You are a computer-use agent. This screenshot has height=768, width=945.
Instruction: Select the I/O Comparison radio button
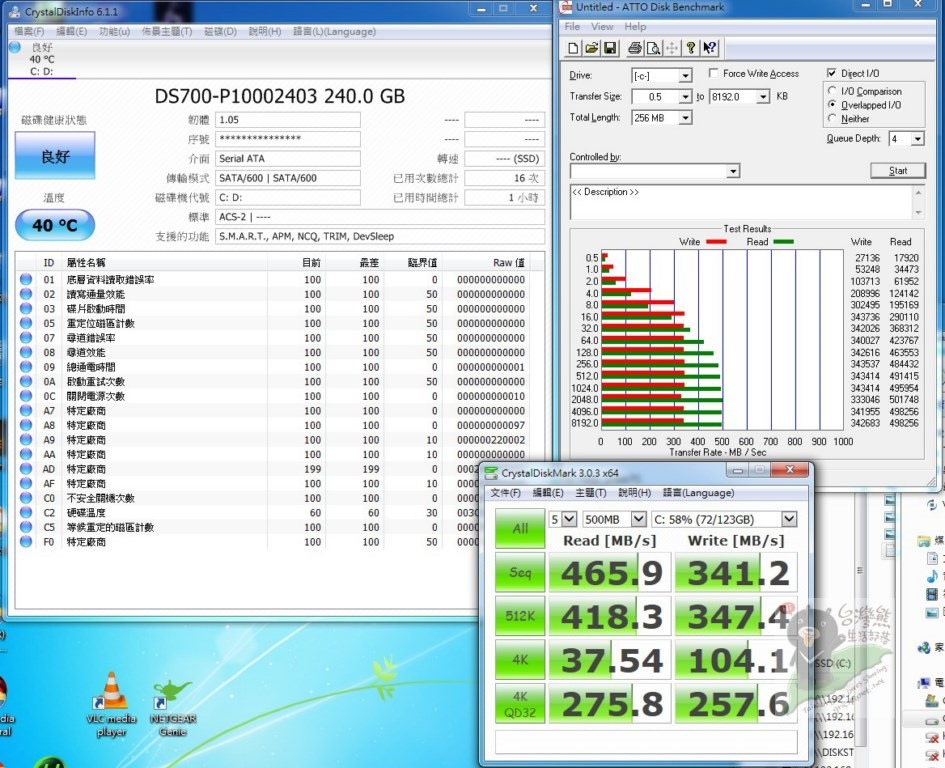tap(832, 91)
